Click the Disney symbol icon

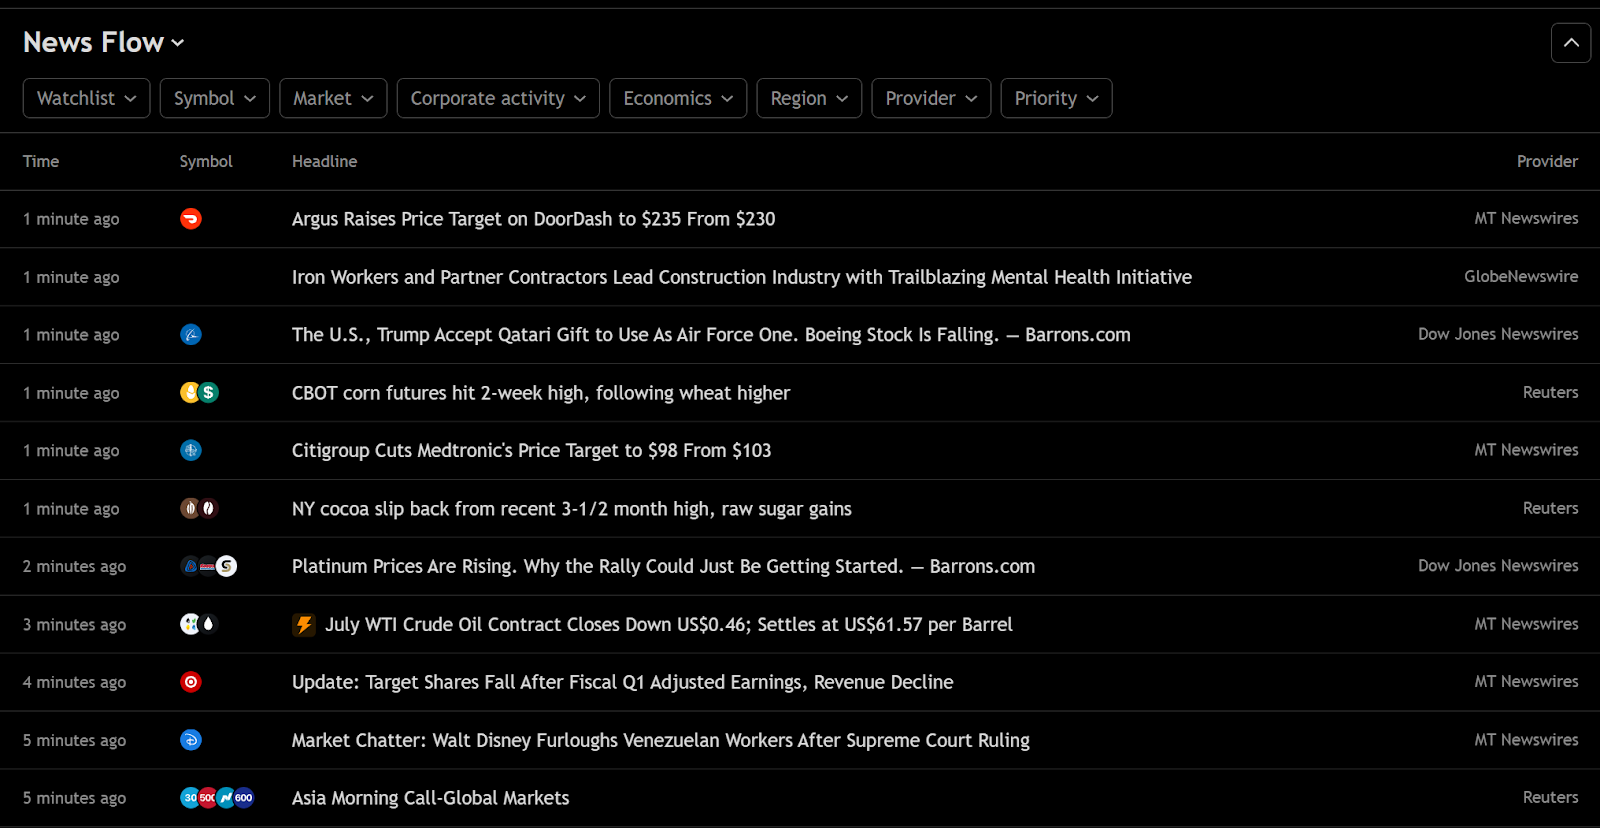[x=191, y=740]
